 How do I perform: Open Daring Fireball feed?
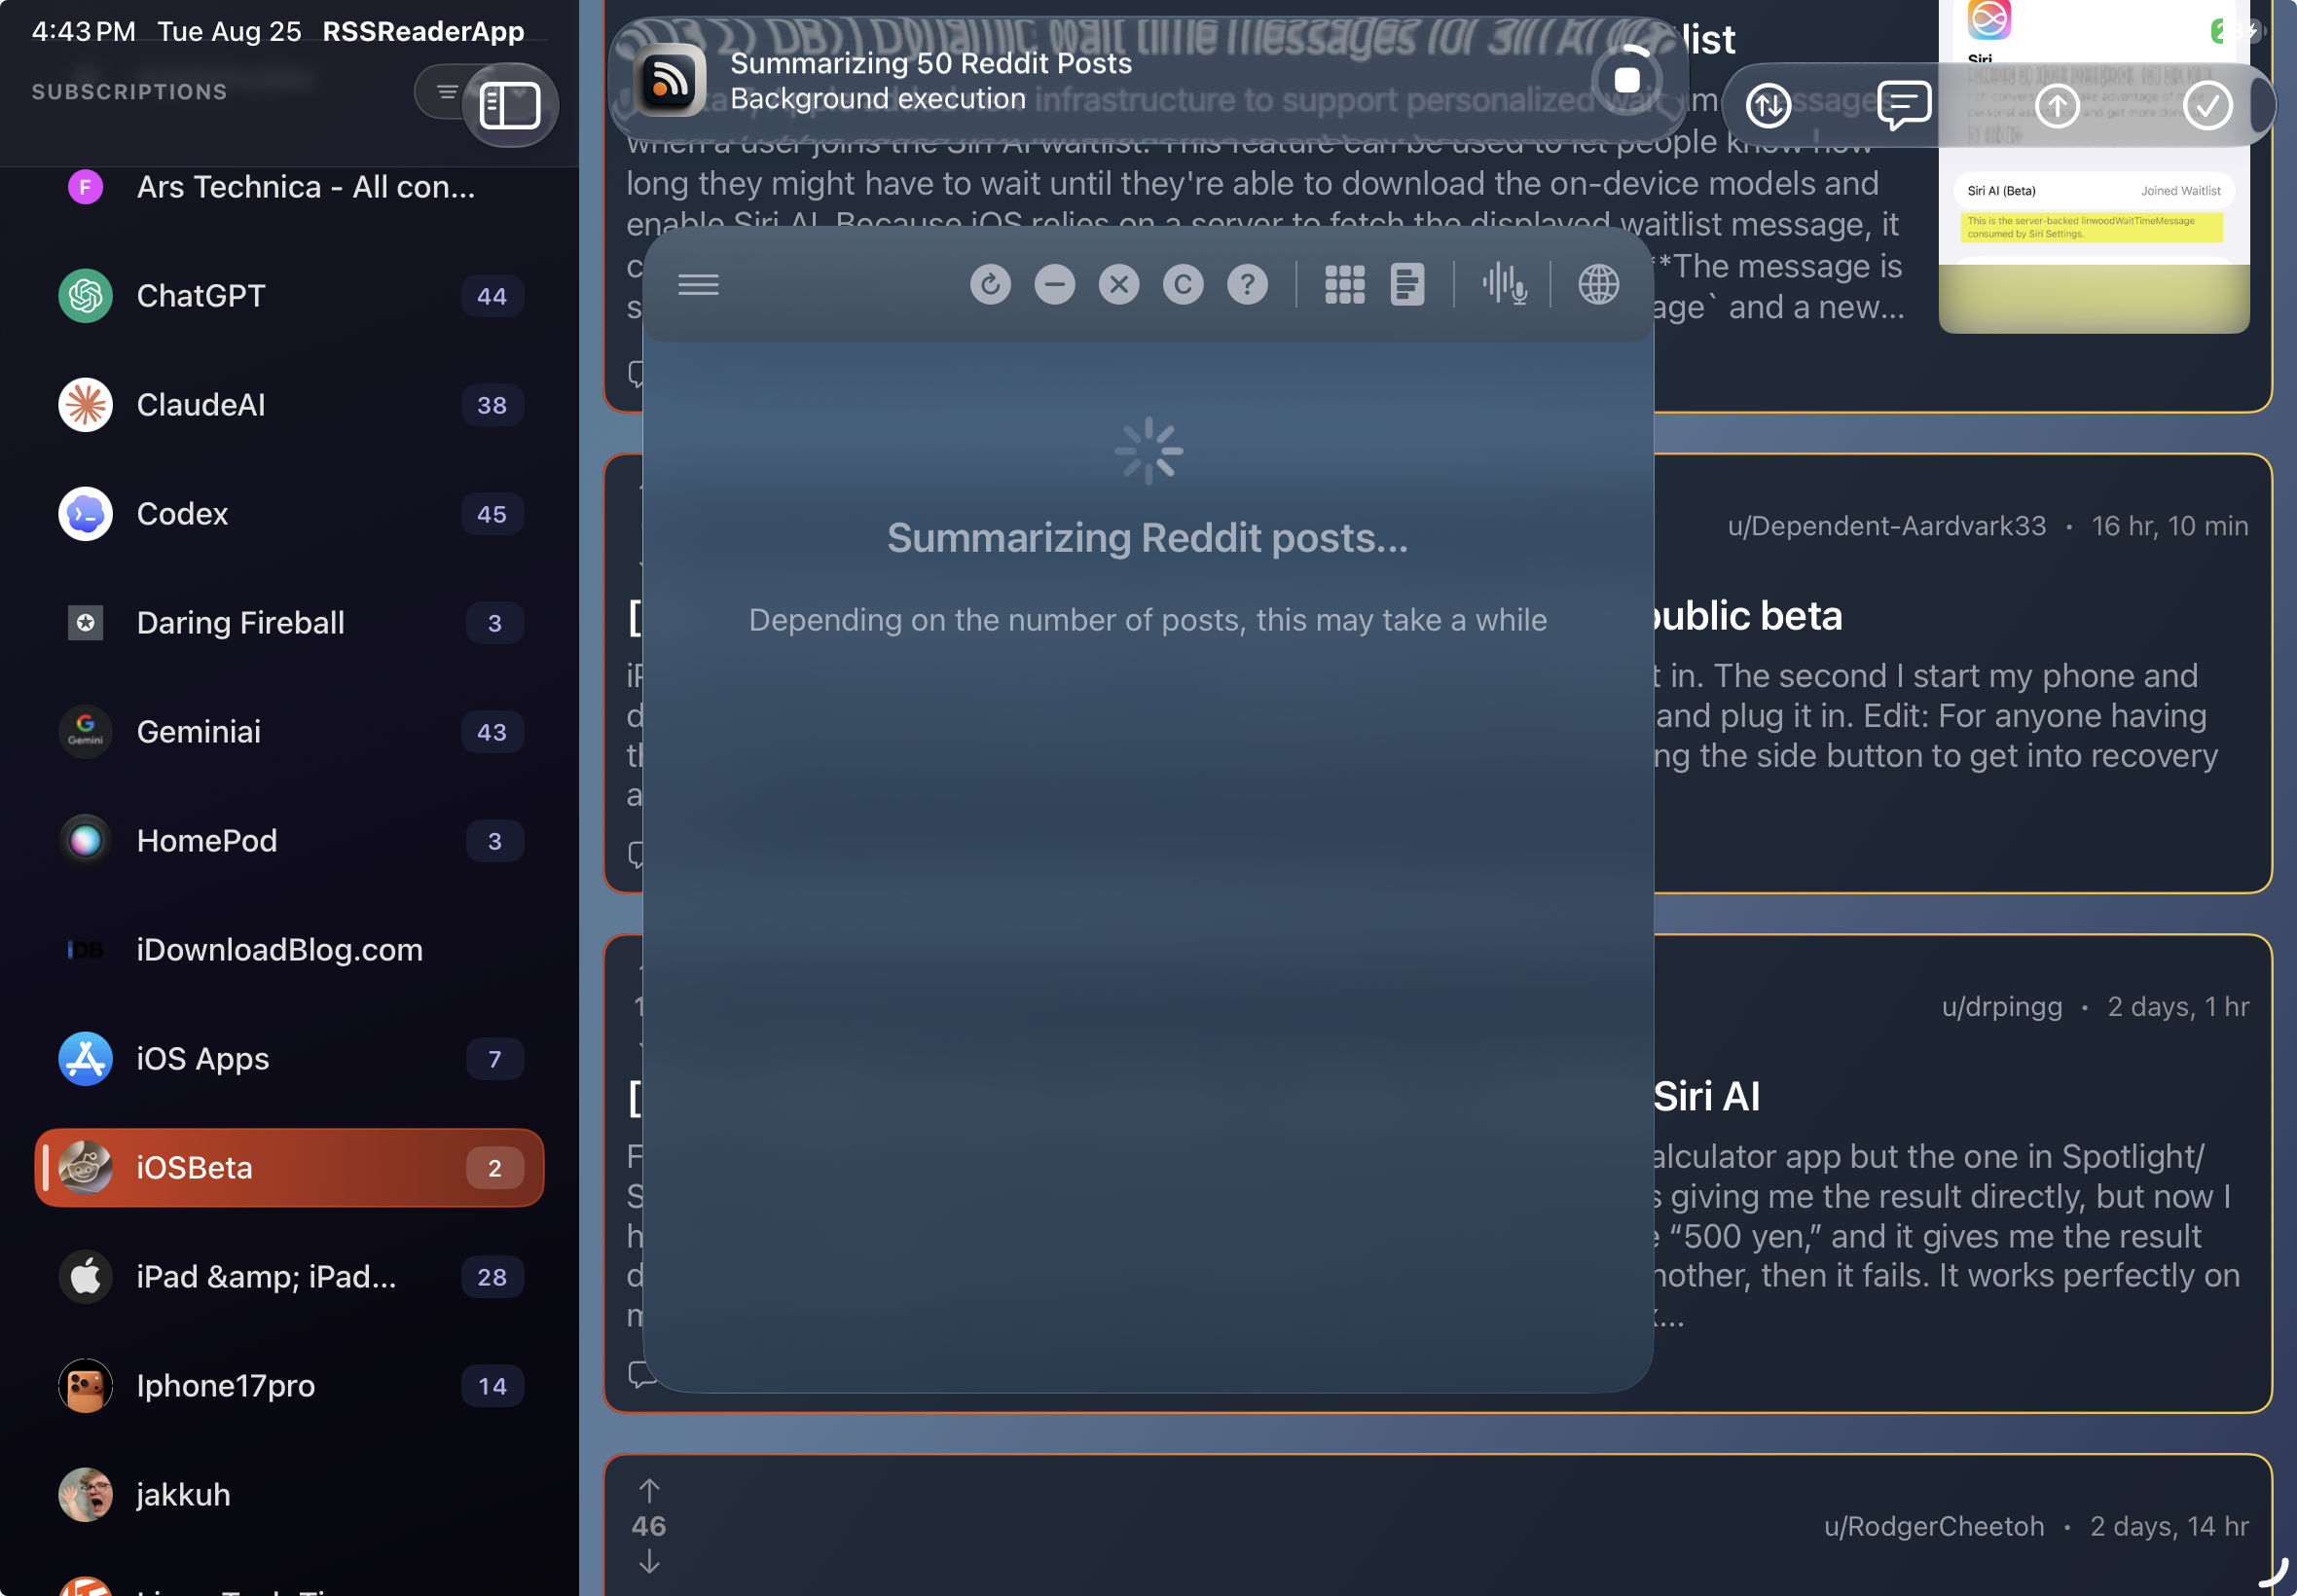coord(290,623)
